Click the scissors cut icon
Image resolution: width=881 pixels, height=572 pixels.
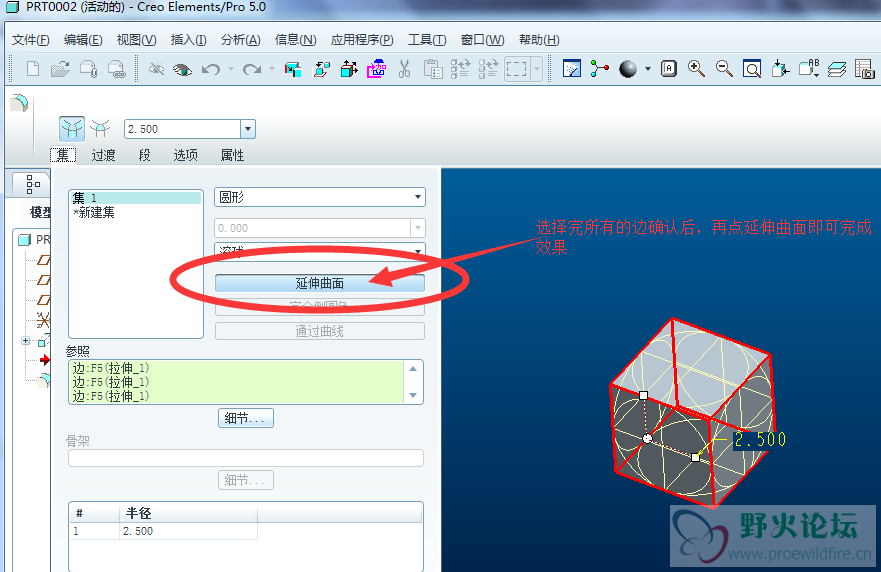coord(404,69)
